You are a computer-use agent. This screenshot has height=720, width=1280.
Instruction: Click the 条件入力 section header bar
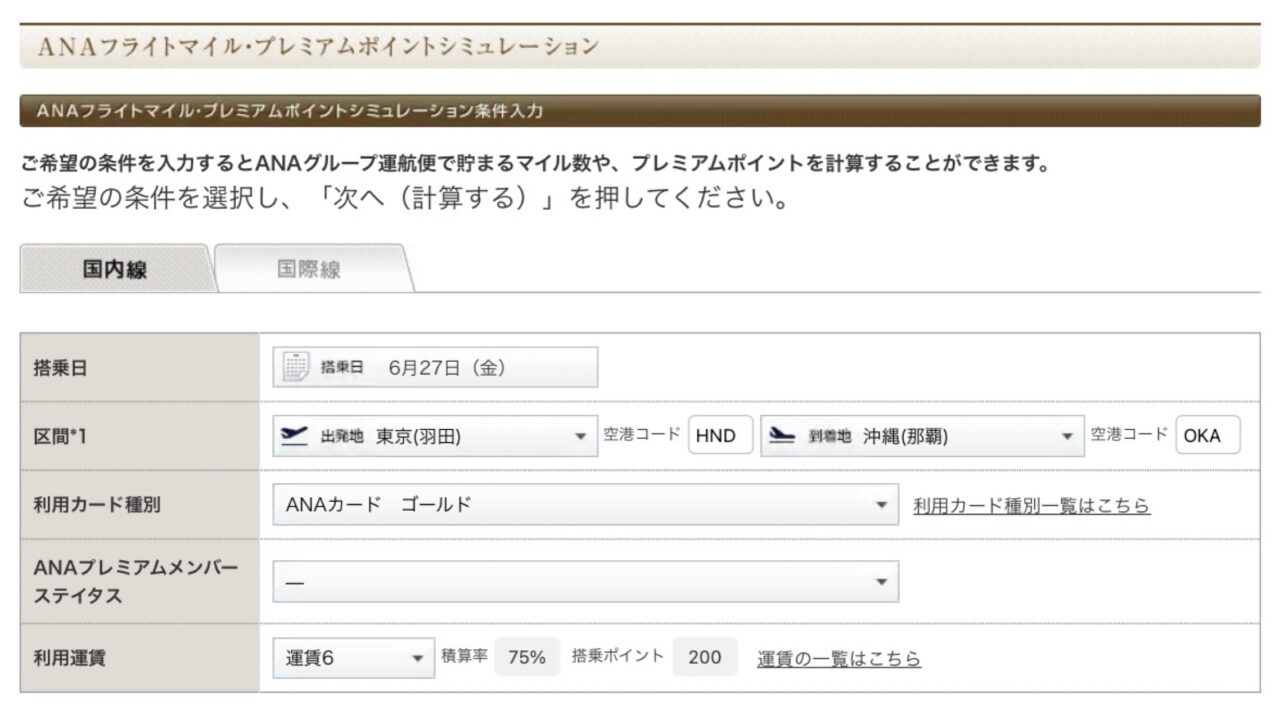tap(640, 111)
